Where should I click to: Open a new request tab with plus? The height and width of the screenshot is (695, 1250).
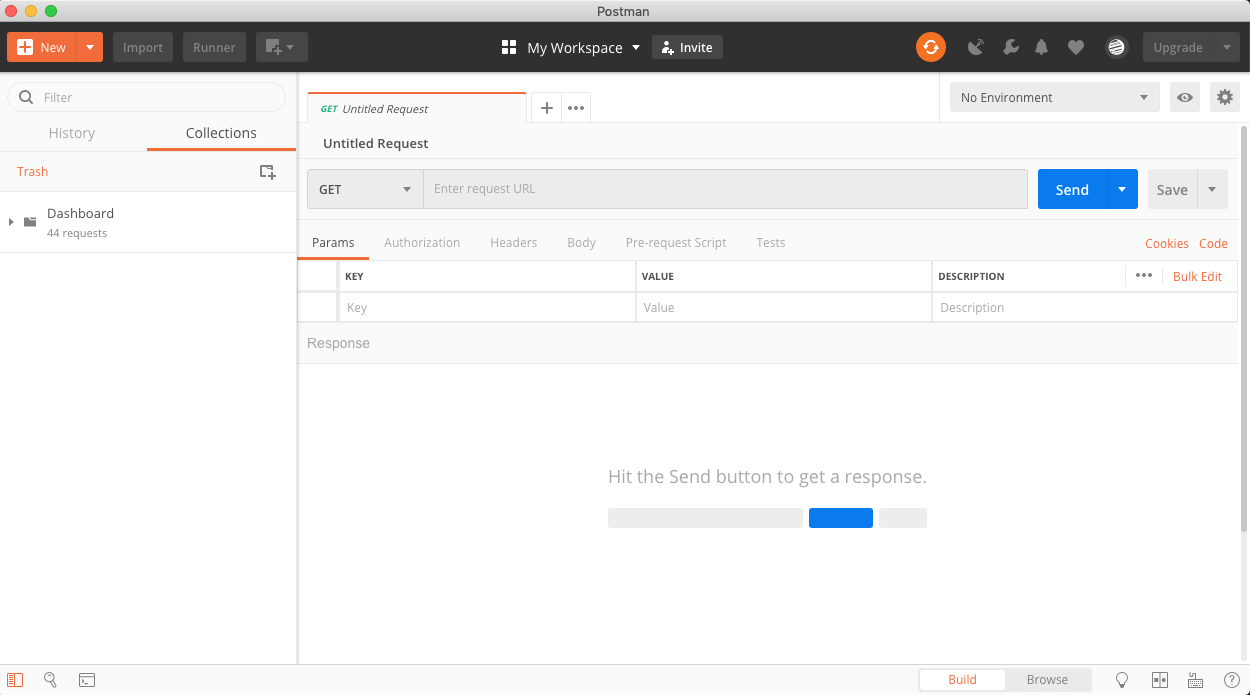point(546,108)
